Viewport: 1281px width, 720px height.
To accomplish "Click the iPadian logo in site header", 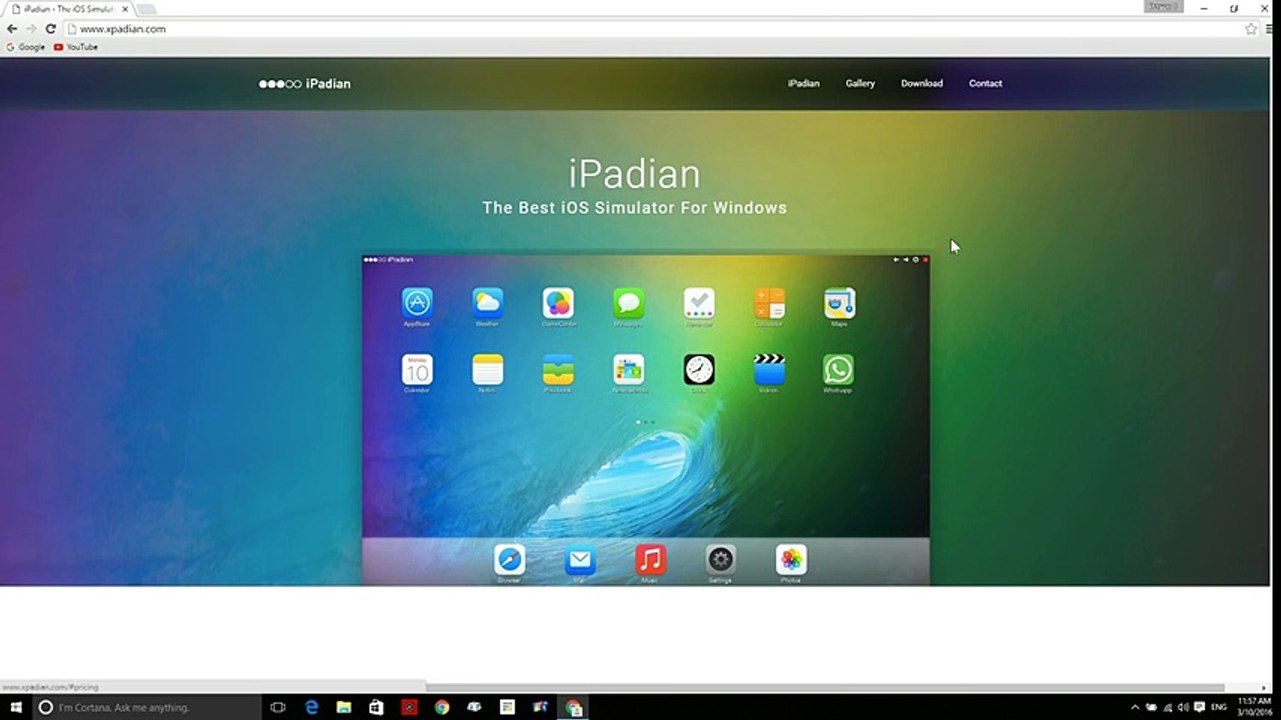I will pos(305,84).
